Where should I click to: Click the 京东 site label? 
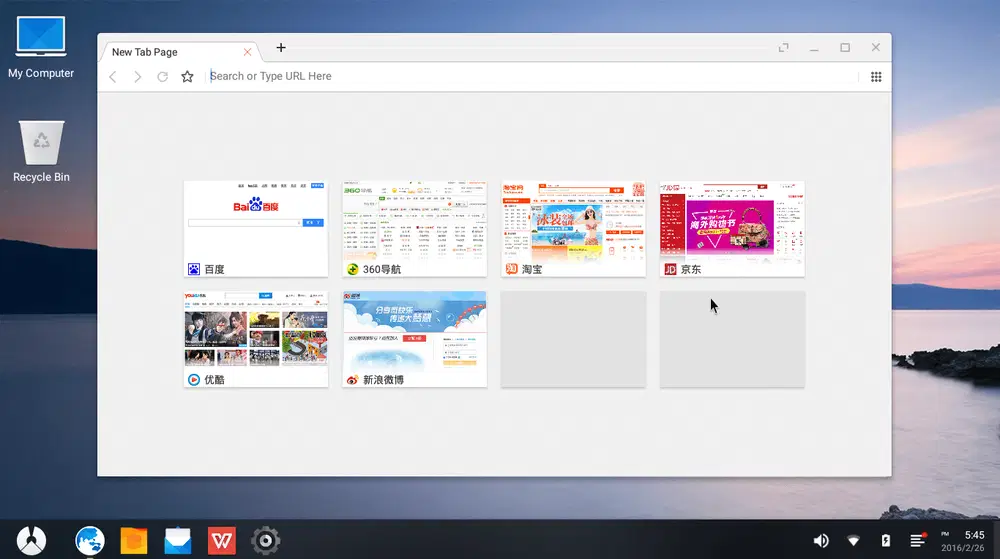pyautogui.click(x=691, y=270)
